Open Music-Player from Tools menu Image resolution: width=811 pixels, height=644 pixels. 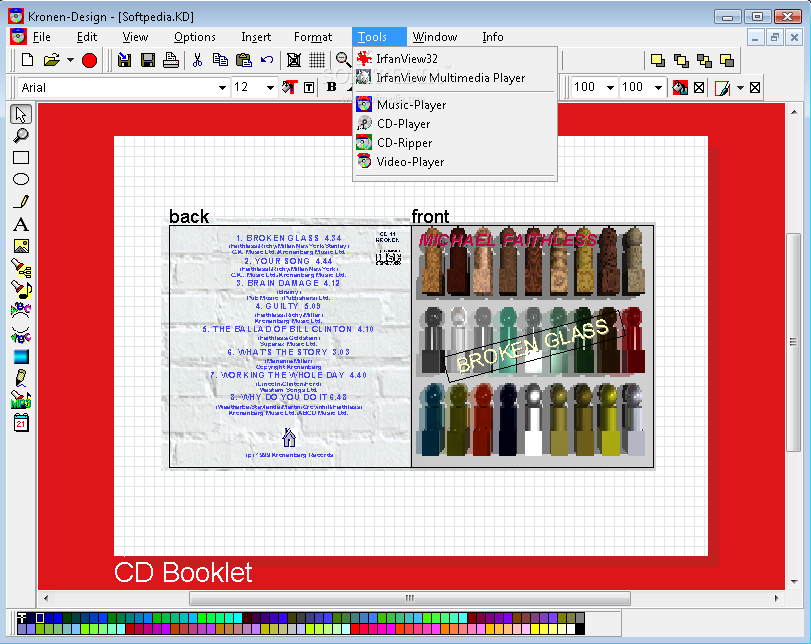point(455,104)
